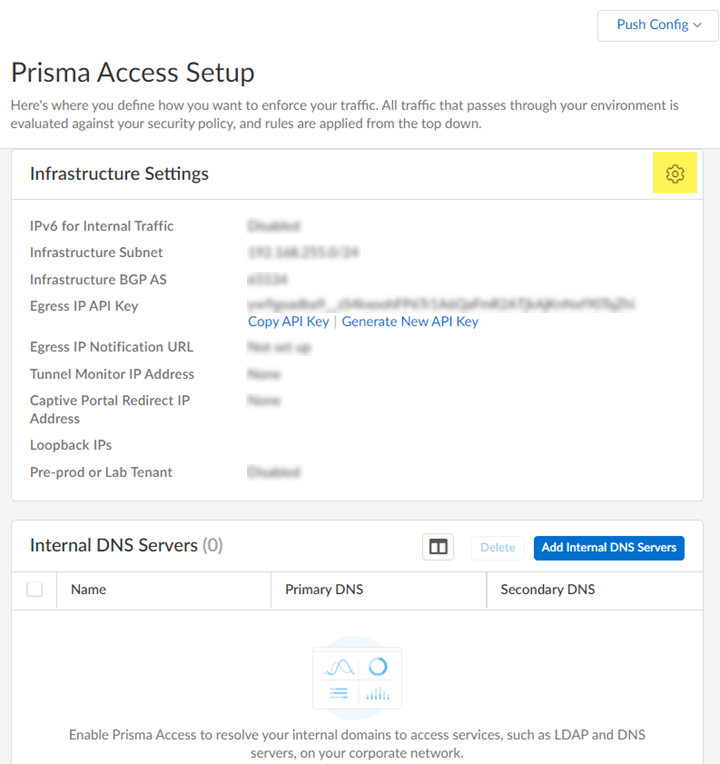Click the Internal DNS Servers title
The image size is (720, 764).
coord(113,546)
